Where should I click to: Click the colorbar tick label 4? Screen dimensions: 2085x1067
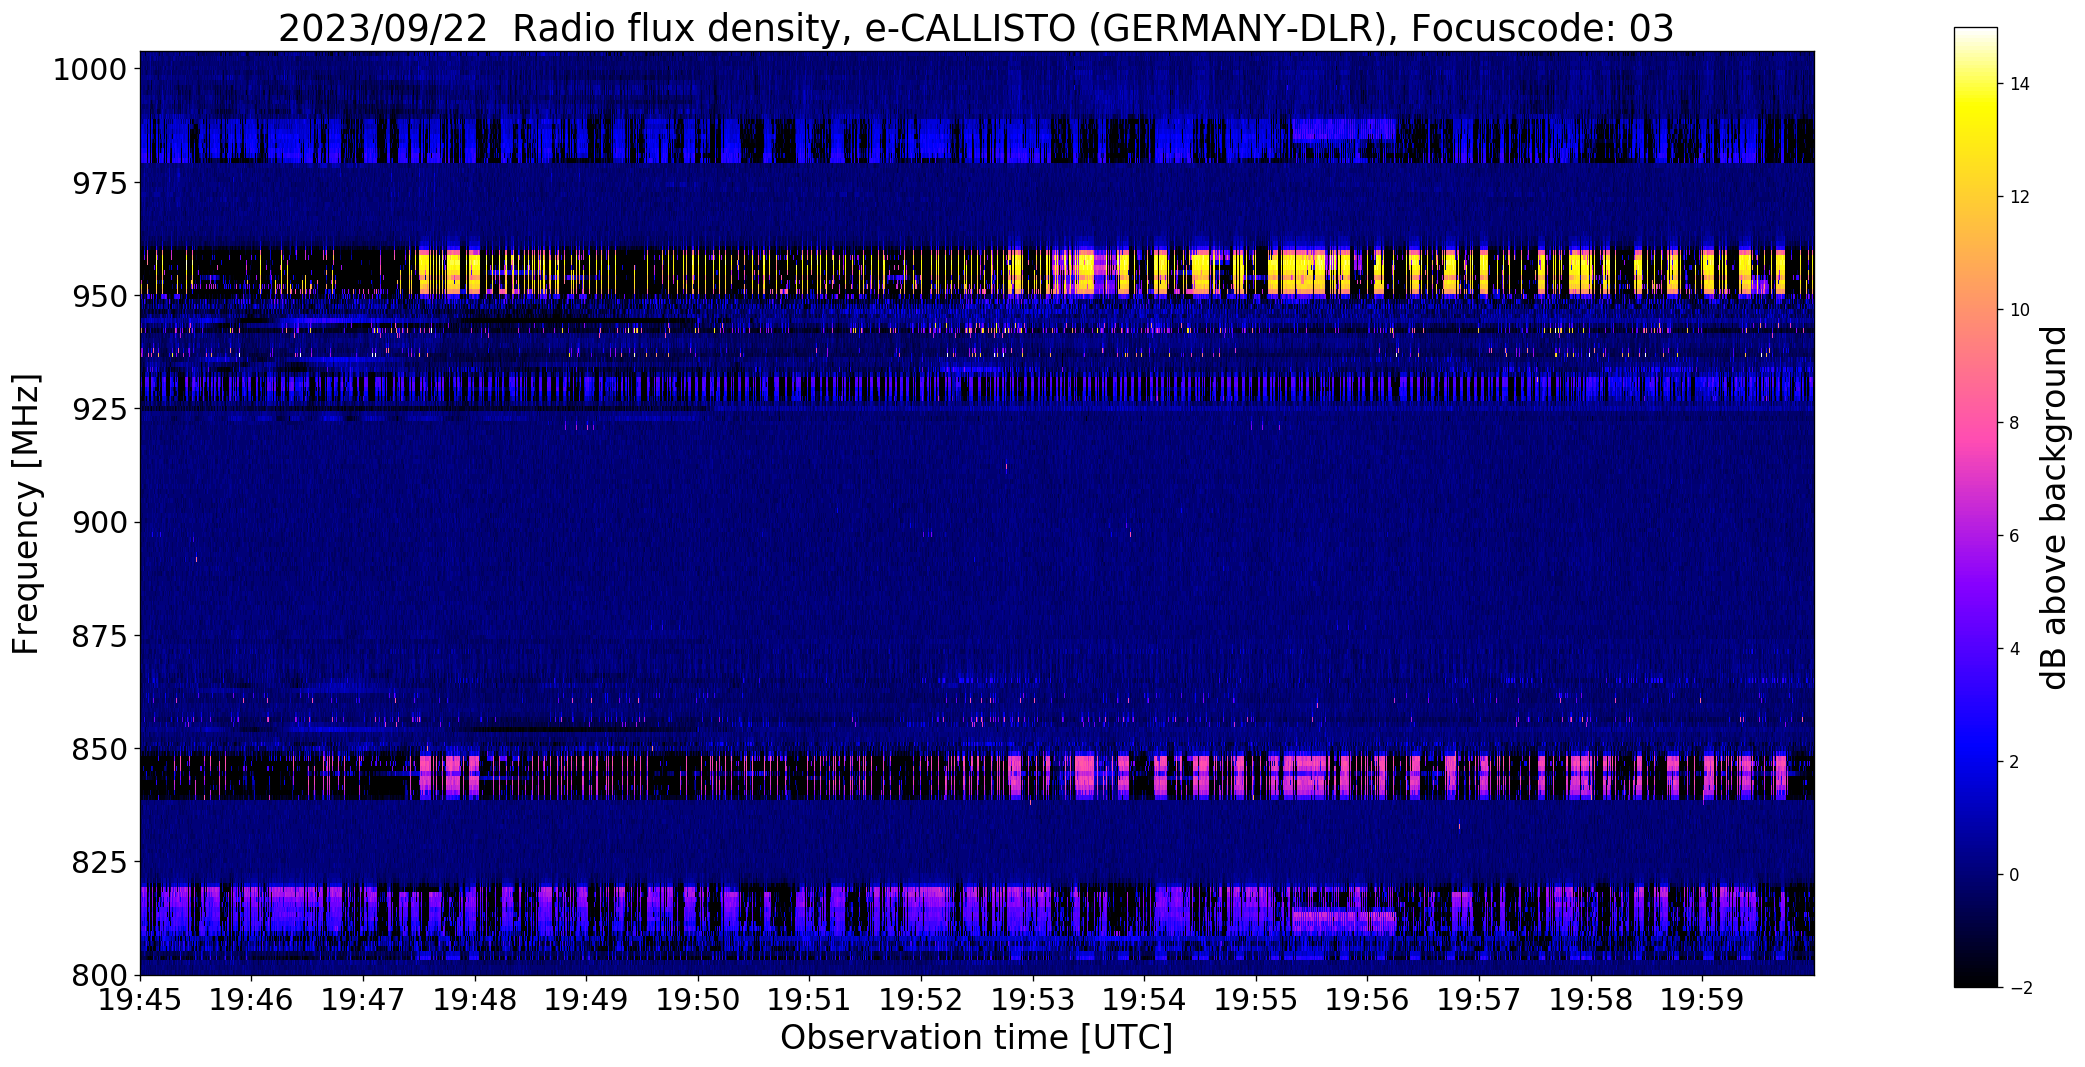2014,649
